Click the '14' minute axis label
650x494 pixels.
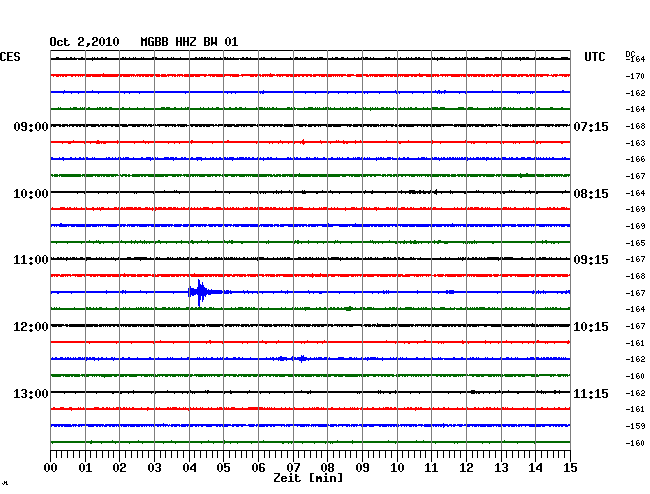[x=535, y=467]
